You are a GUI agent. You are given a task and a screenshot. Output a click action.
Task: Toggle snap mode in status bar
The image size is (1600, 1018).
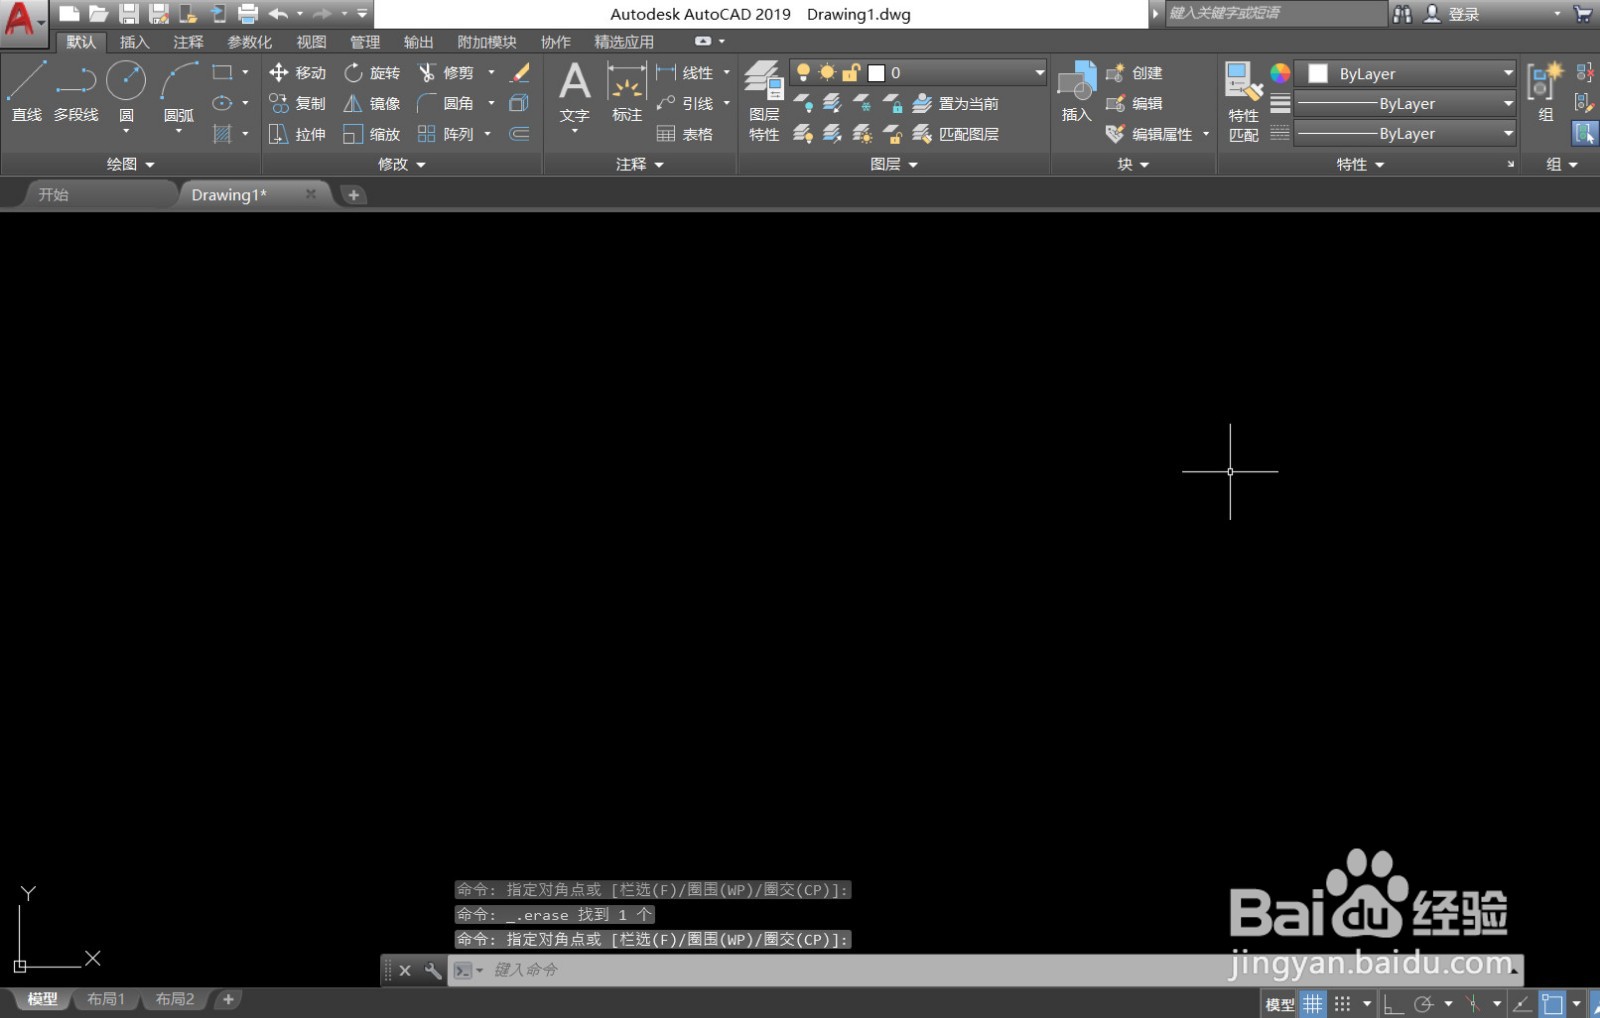[1342, 1003]
